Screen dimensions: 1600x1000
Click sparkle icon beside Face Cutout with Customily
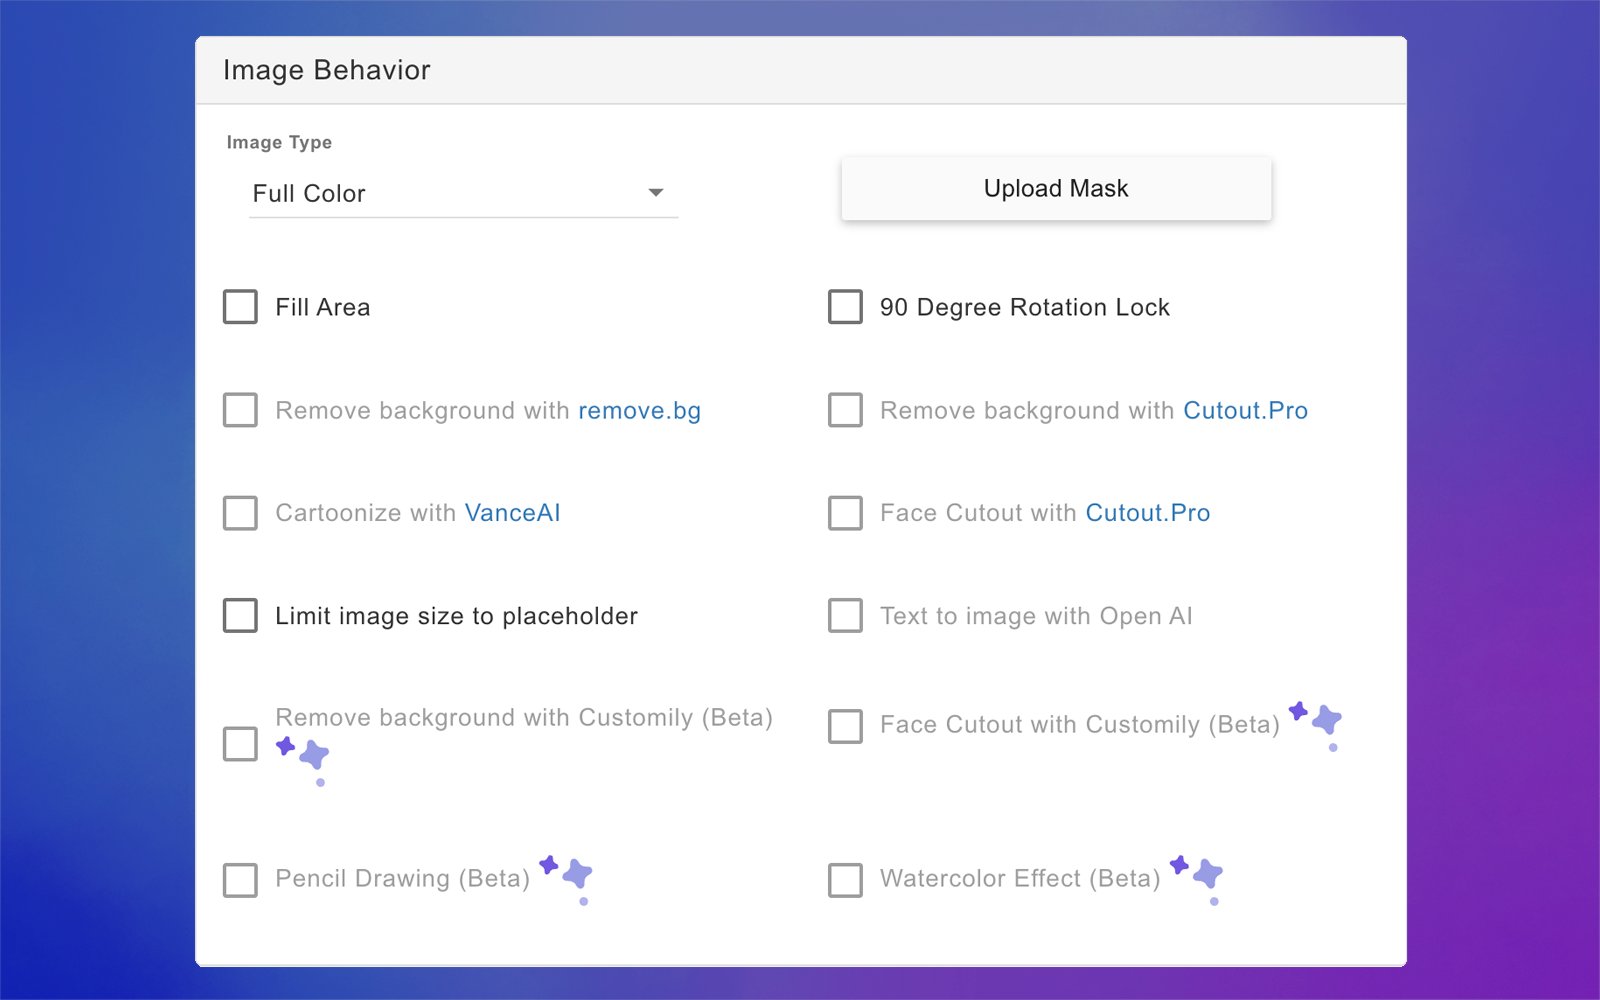pos(1316,723)
